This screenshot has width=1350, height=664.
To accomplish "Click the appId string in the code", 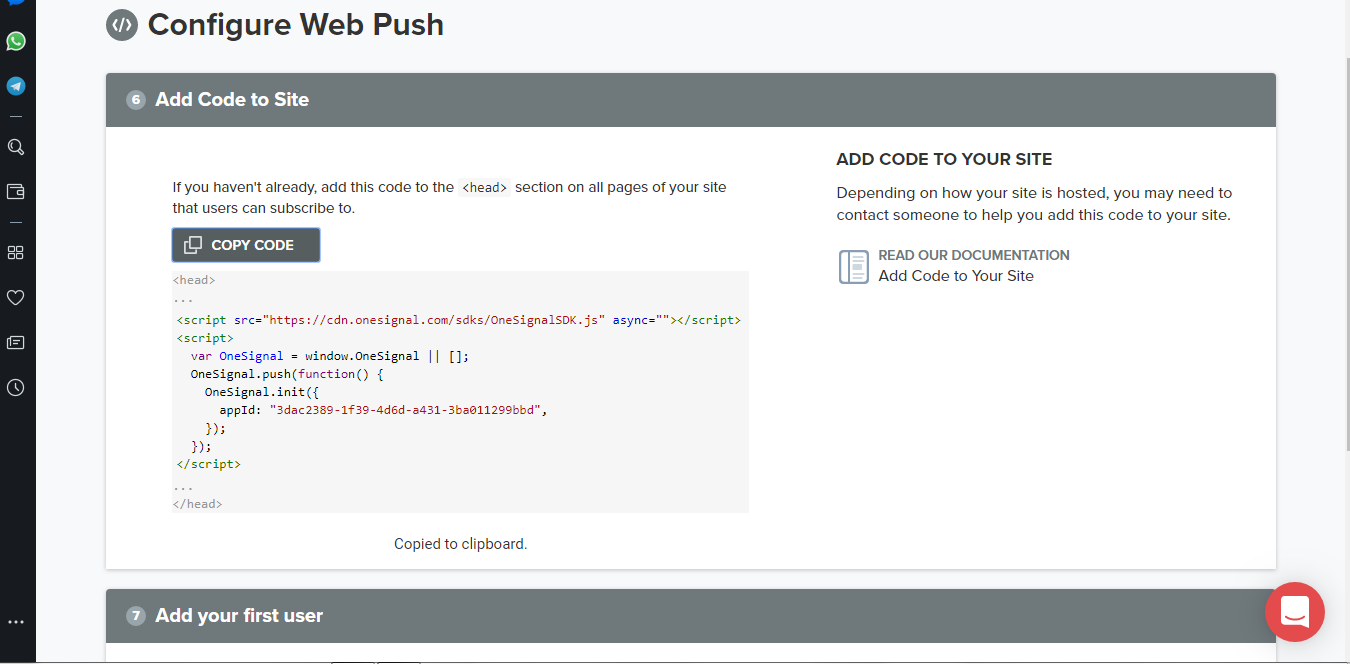I will click(x=408, y=410).
